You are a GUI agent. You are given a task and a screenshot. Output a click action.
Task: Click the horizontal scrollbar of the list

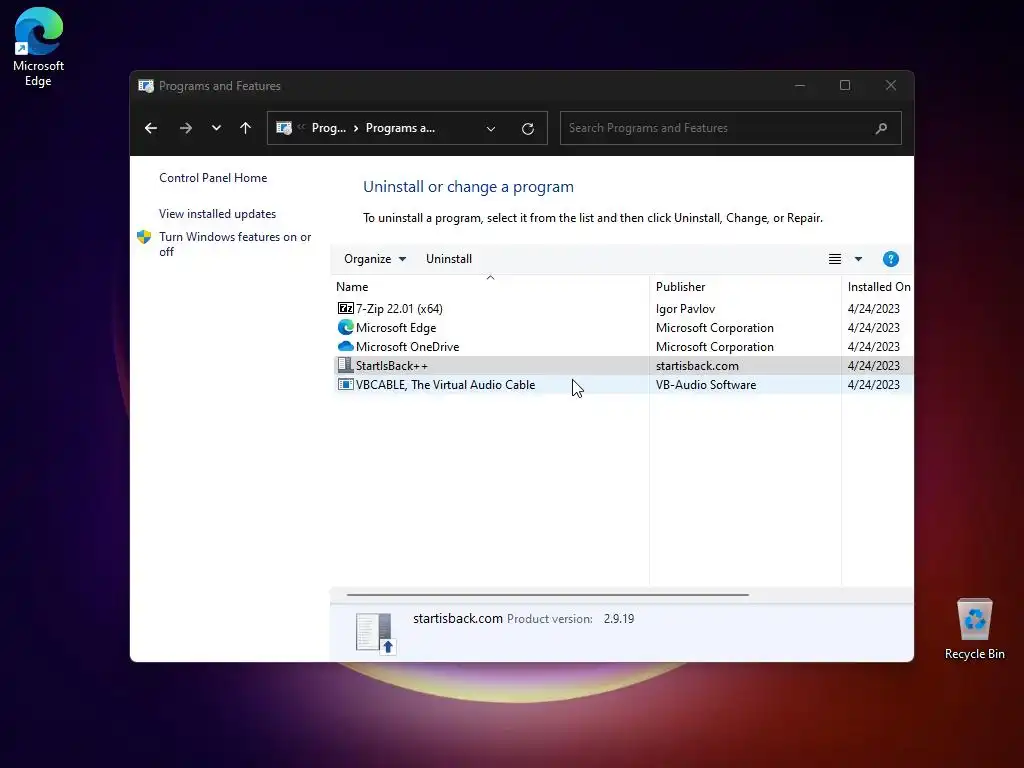pos(547,595)
